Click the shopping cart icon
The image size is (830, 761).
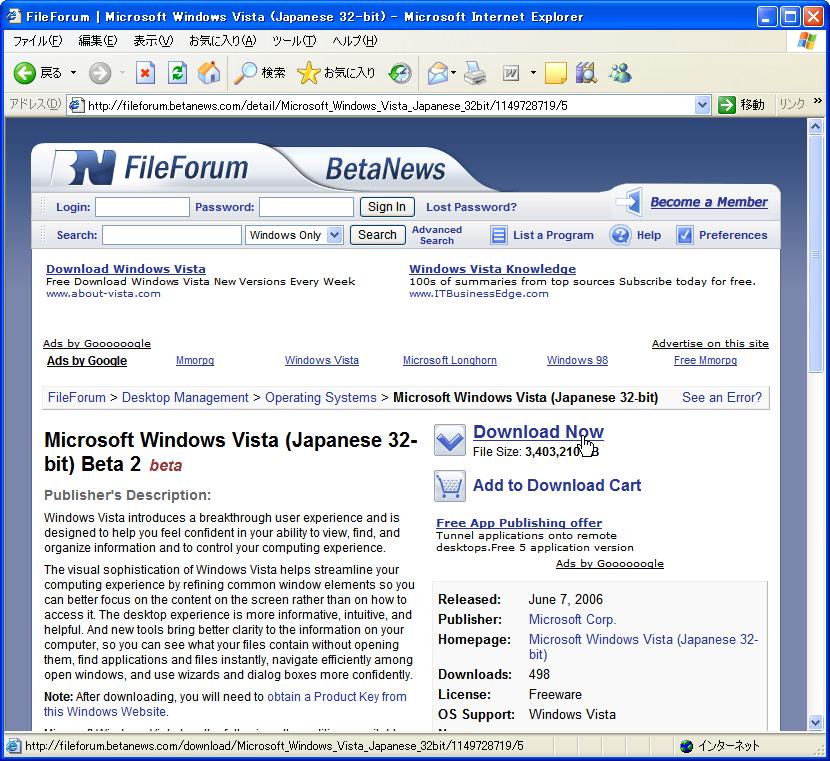(x=449, y=486)
